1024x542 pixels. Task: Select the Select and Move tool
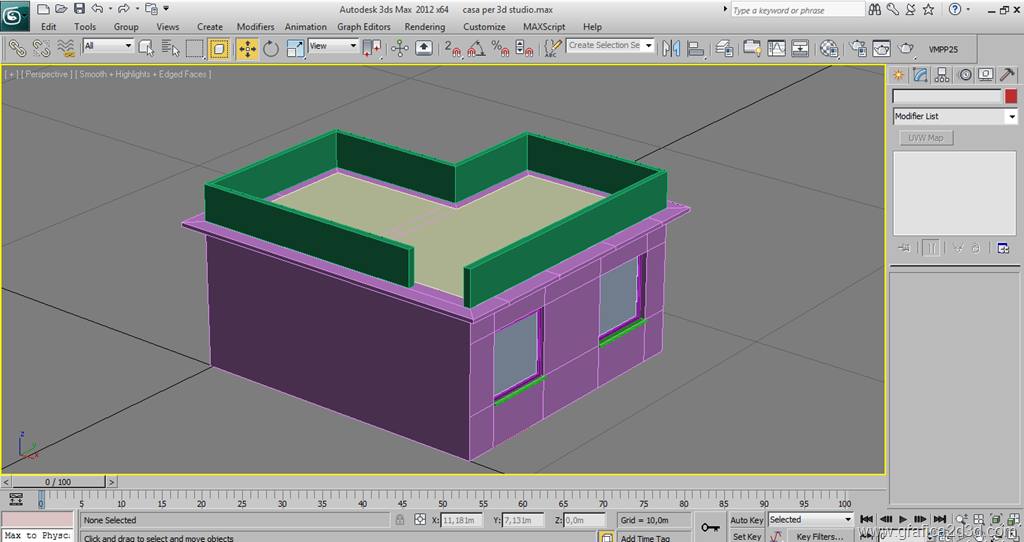(246, 48)
